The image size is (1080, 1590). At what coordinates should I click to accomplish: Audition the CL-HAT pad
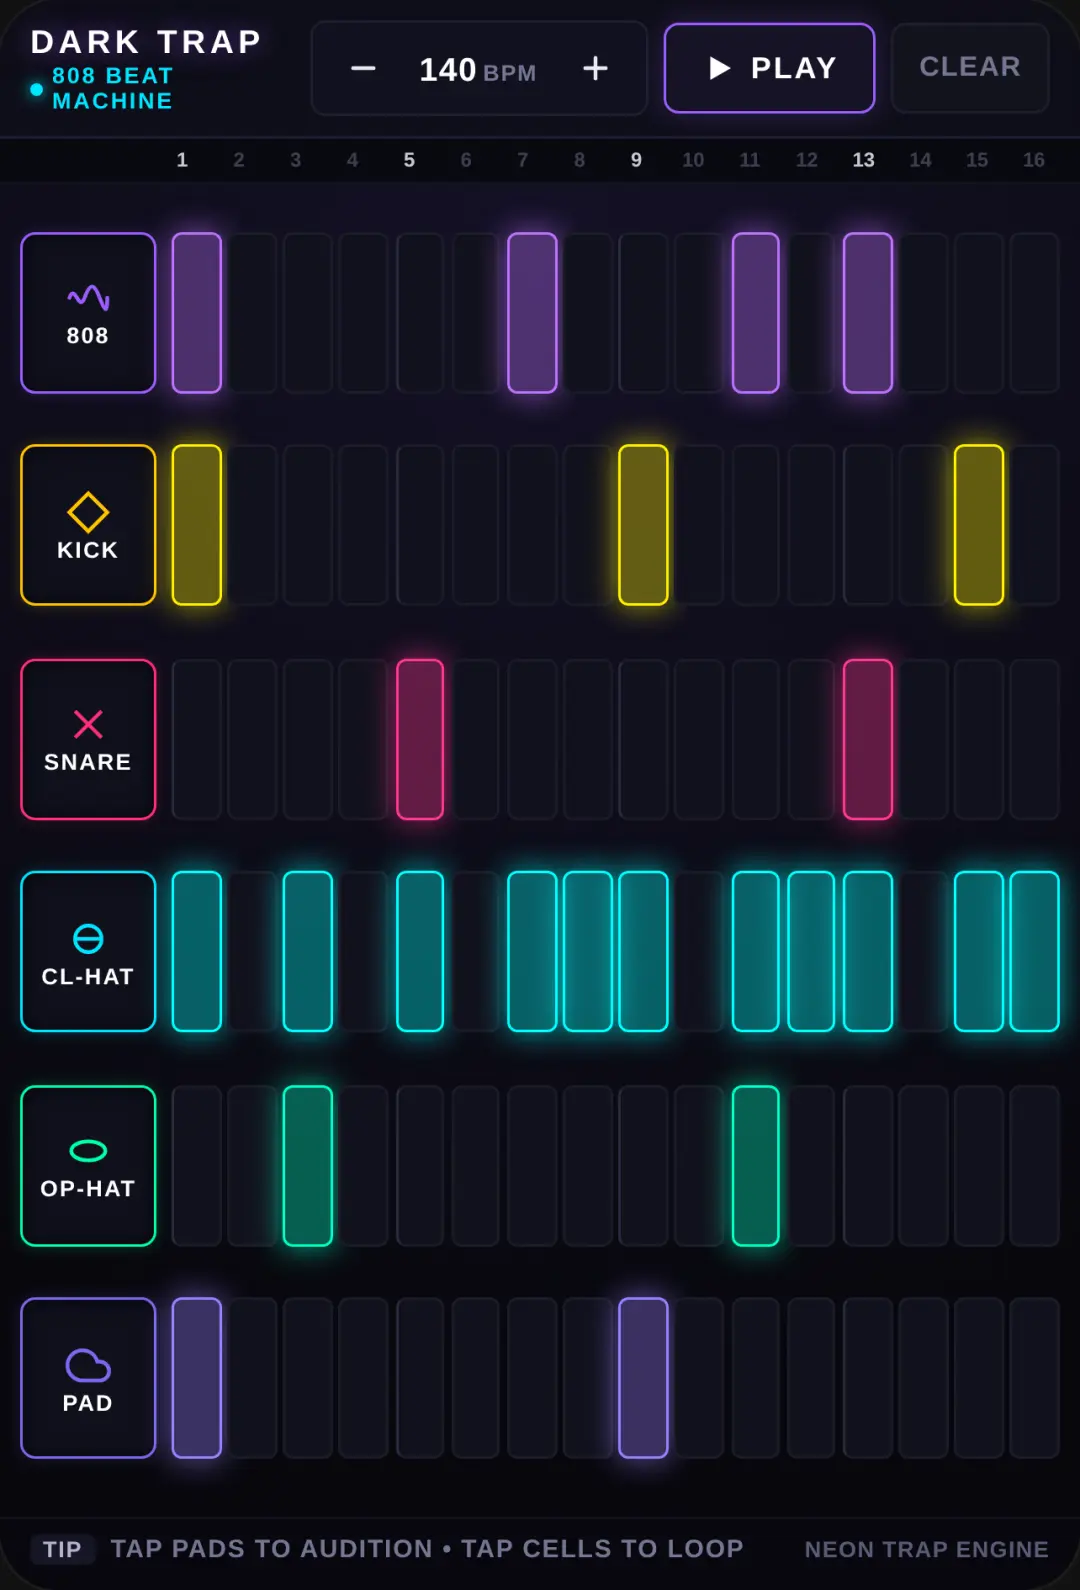[88, 951]
